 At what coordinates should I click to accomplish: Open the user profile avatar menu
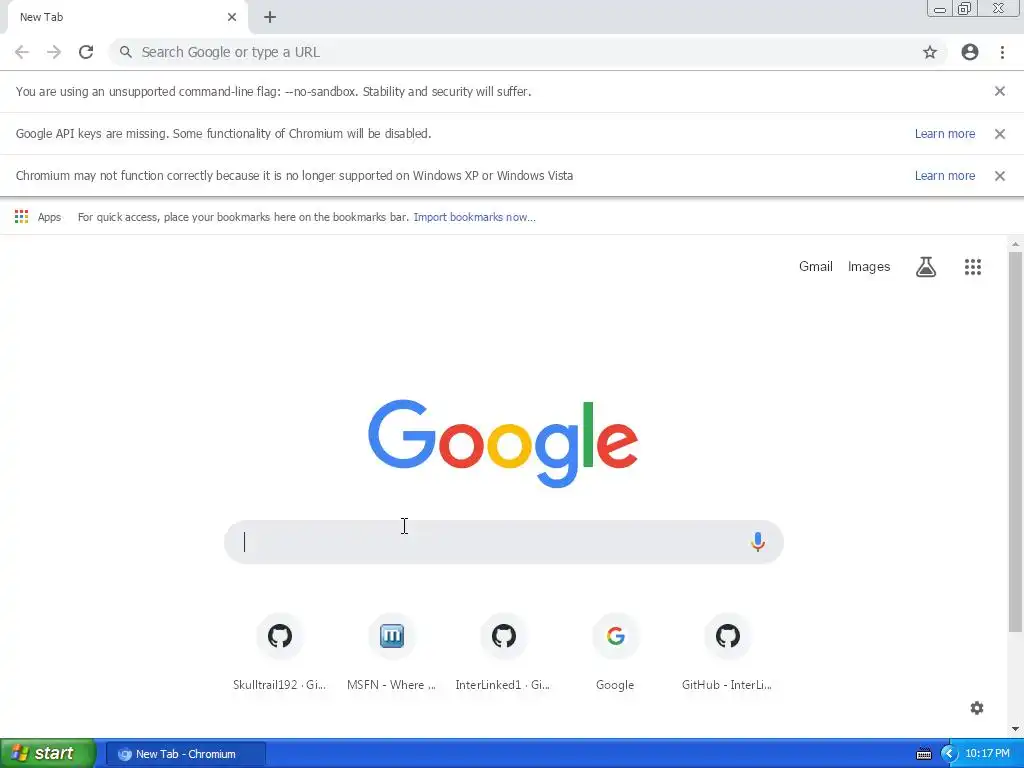point(970,52)
